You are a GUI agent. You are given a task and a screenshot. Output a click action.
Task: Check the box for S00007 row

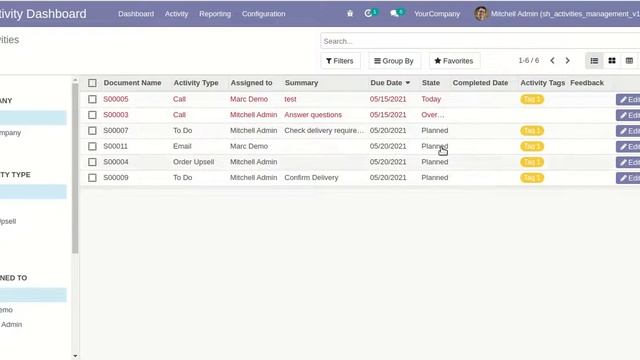point(92,131)
